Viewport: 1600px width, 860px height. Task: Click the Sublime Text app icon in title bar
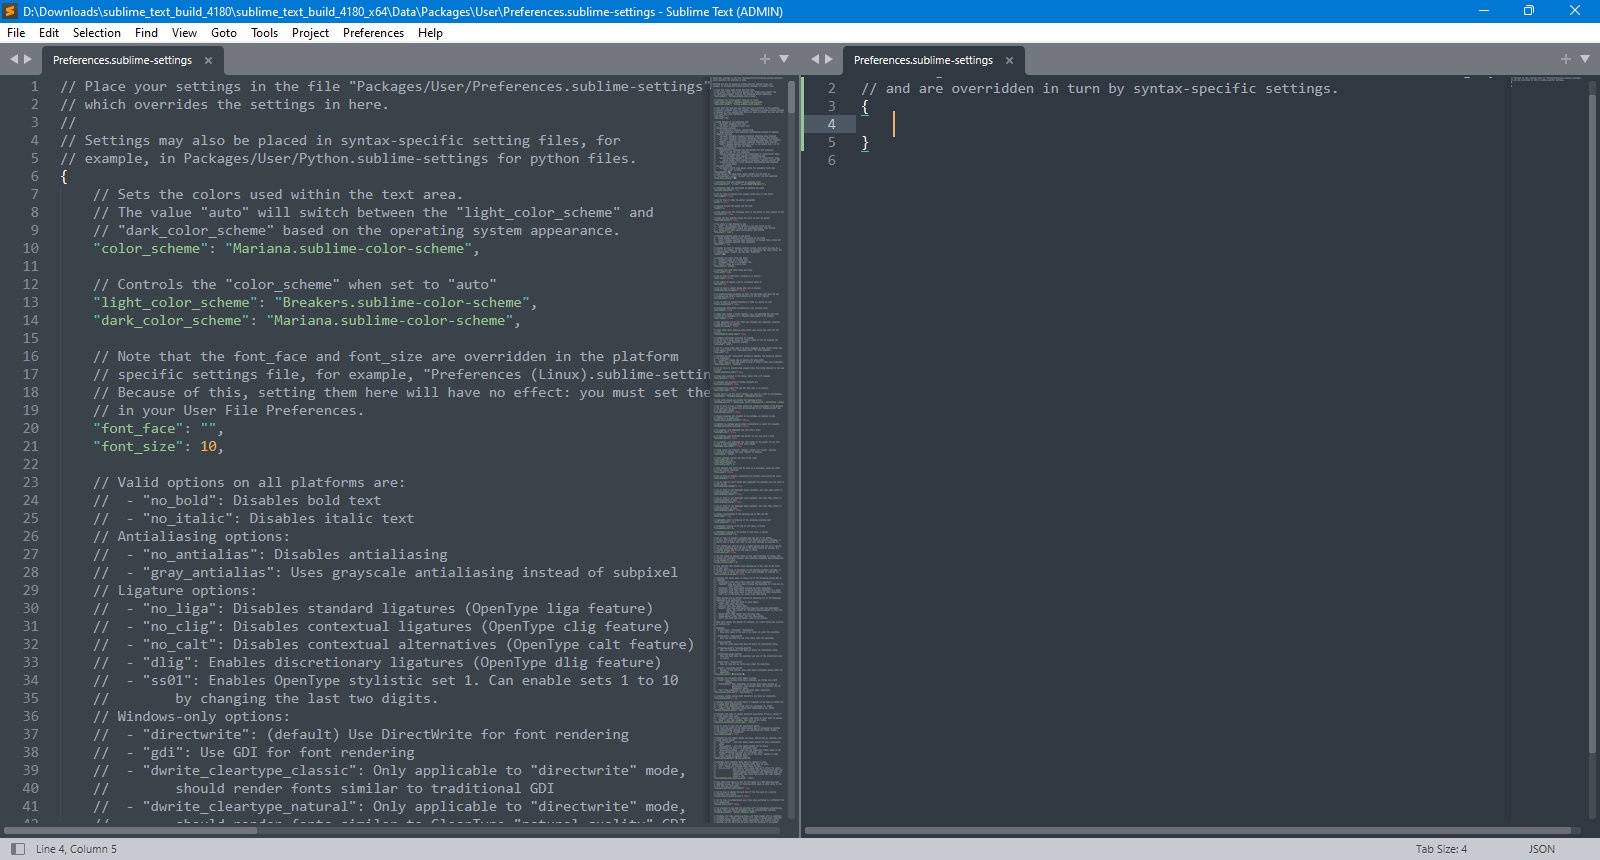pos(10,11)
